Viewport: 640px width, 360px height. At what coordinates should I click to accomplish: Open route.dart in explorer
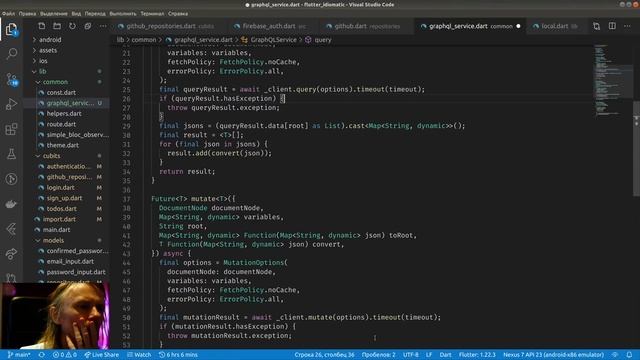pyautogui.click(x=61, y=124)
